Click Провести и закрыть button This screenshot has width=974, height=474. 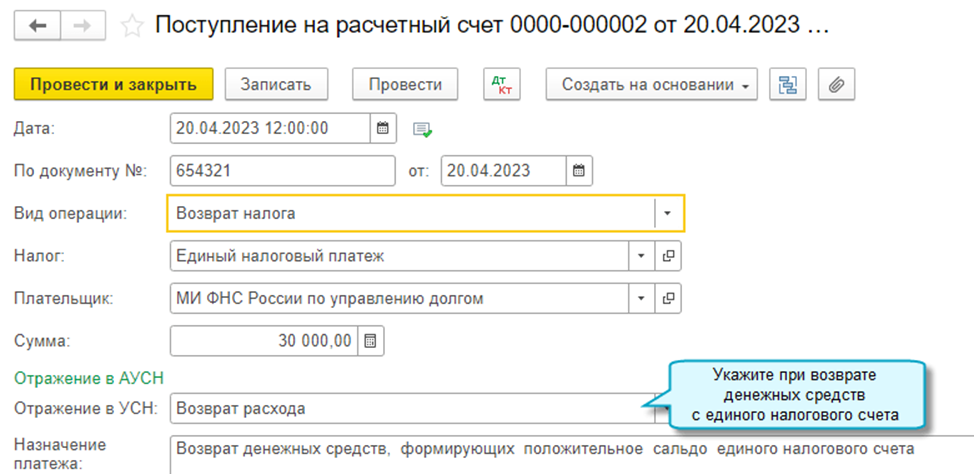pyautogui.click(x=113, y=85)
